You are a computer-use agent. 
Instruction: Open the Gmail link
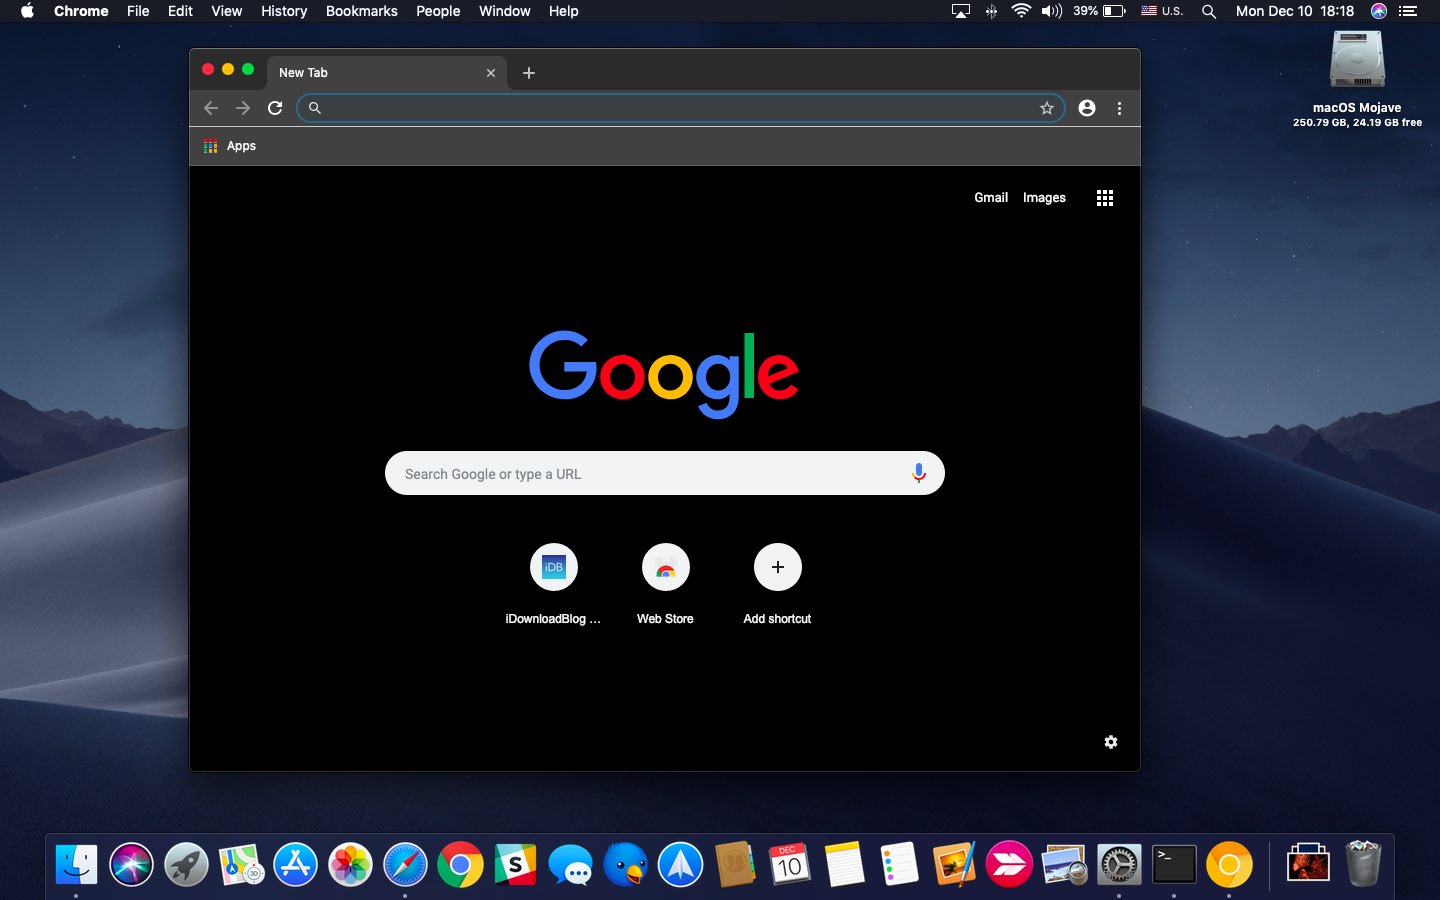click(x=990, y=198)
